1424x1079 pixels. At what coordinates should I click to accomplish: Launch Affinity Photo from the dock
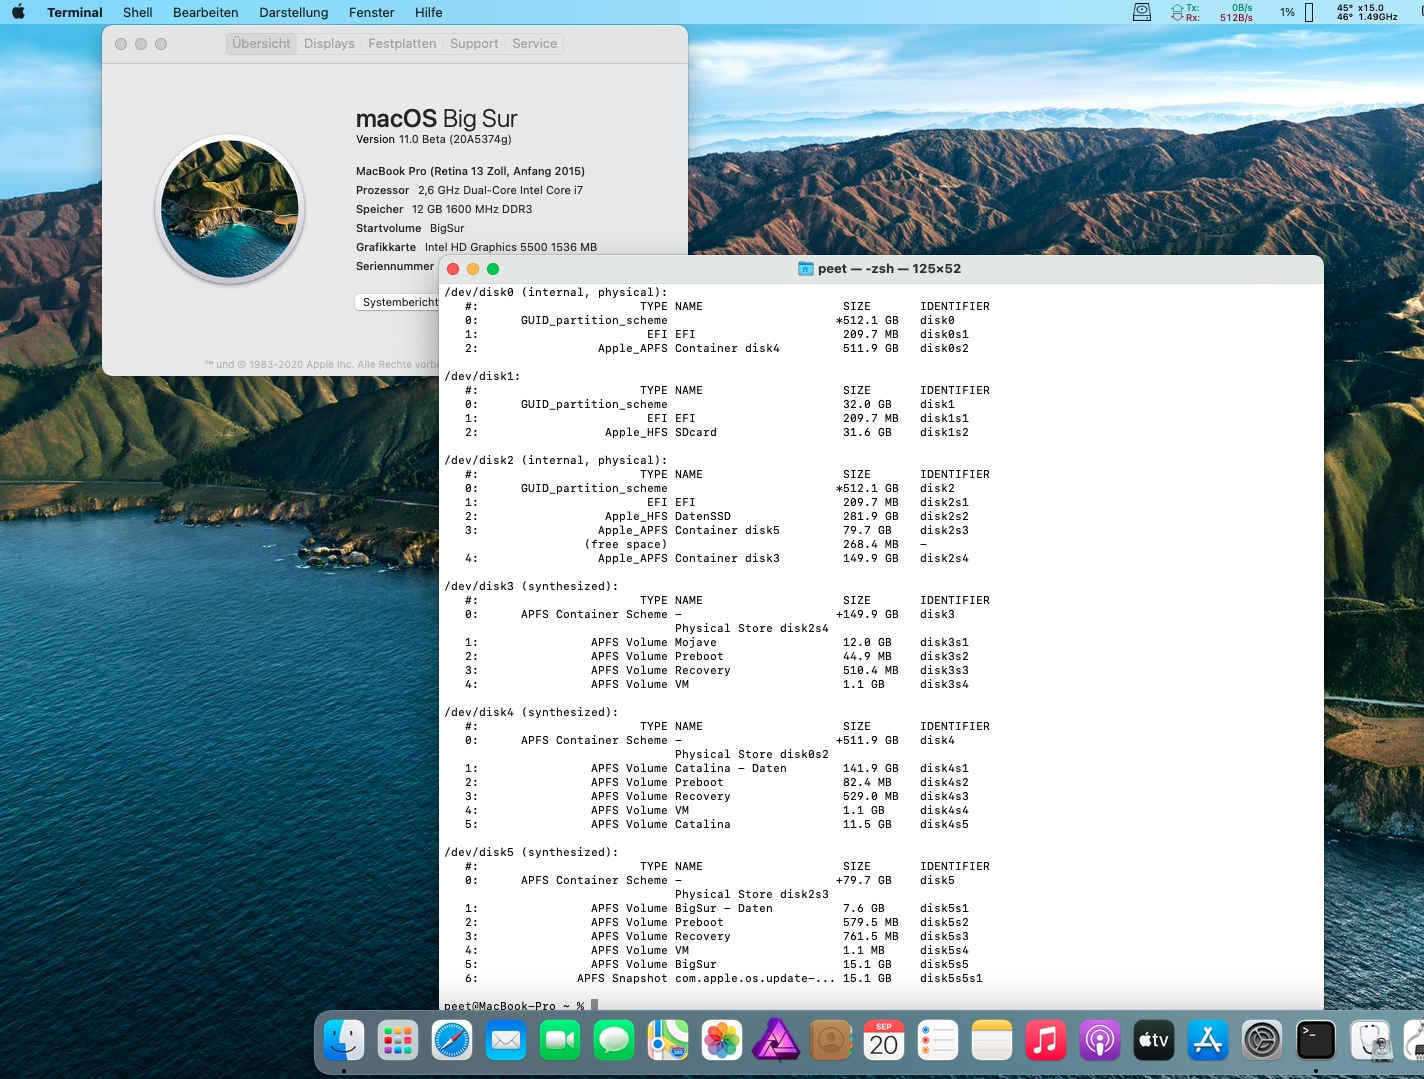click(776, 1041)
